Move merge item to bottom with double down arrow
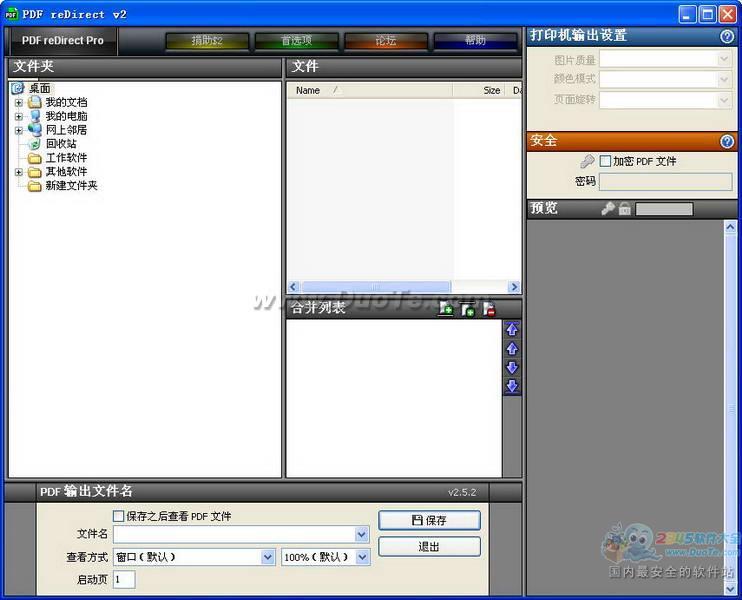 512,386
